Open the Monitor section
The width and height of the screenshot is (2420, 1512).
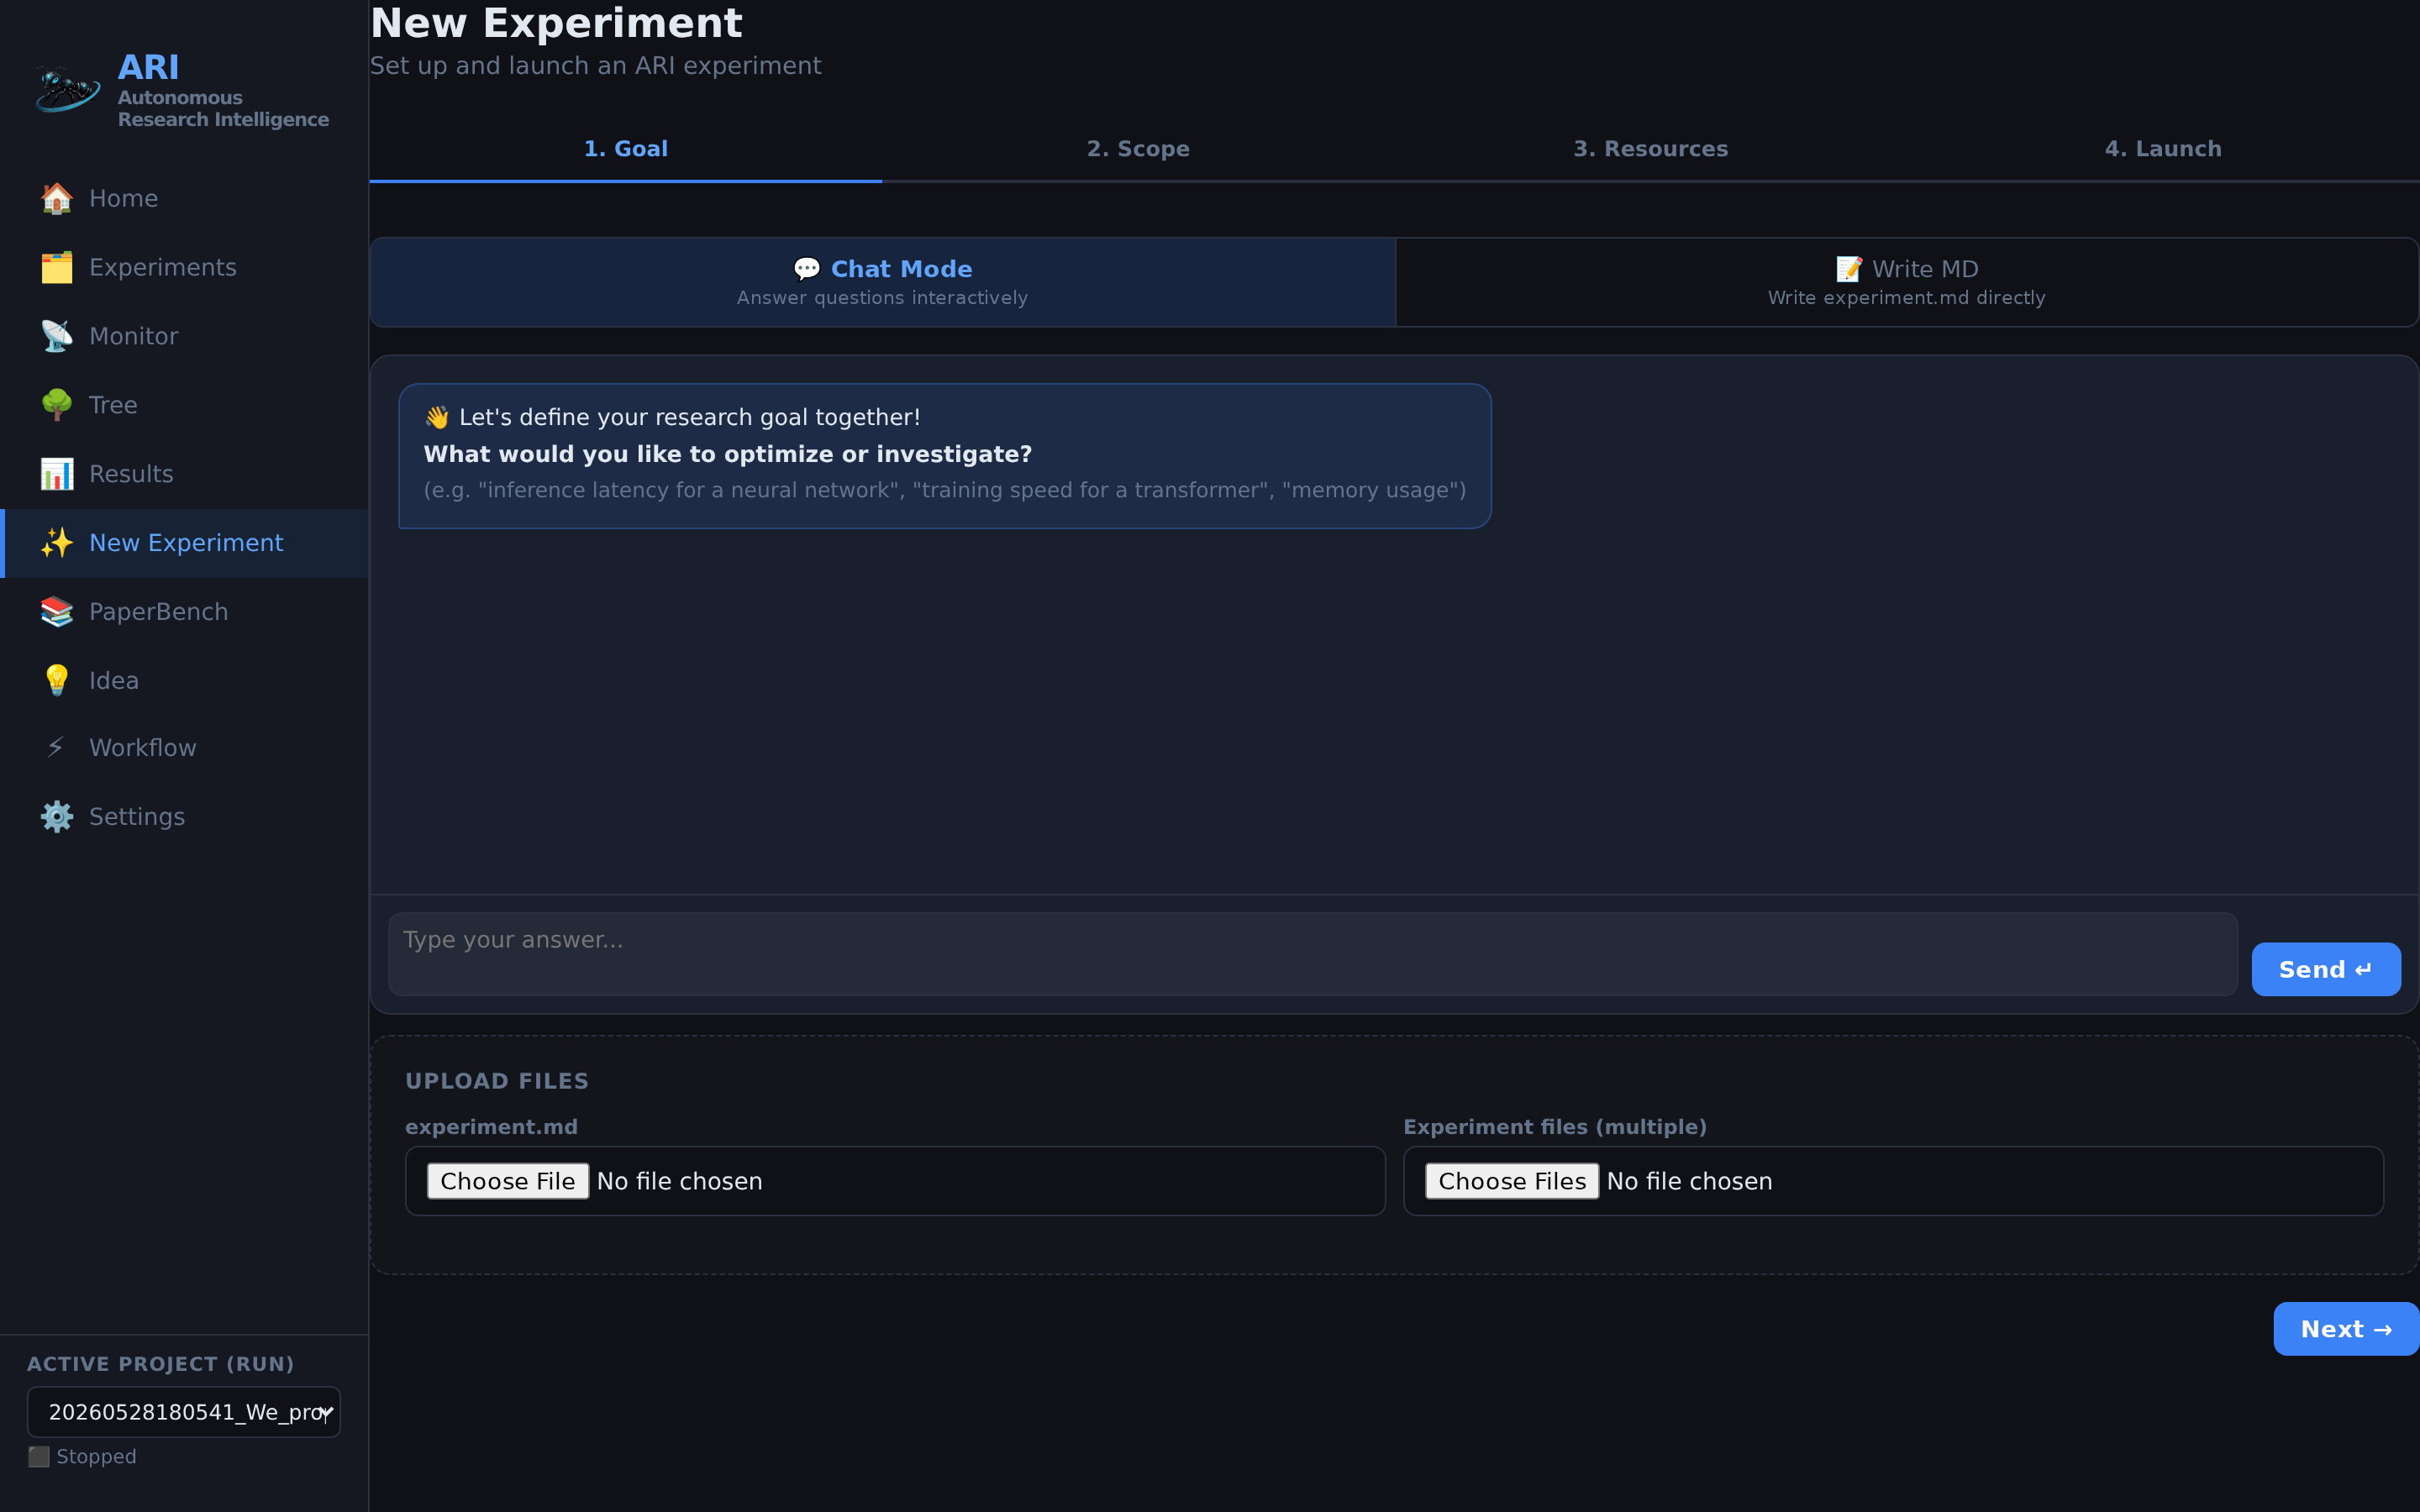pos(185,337)
